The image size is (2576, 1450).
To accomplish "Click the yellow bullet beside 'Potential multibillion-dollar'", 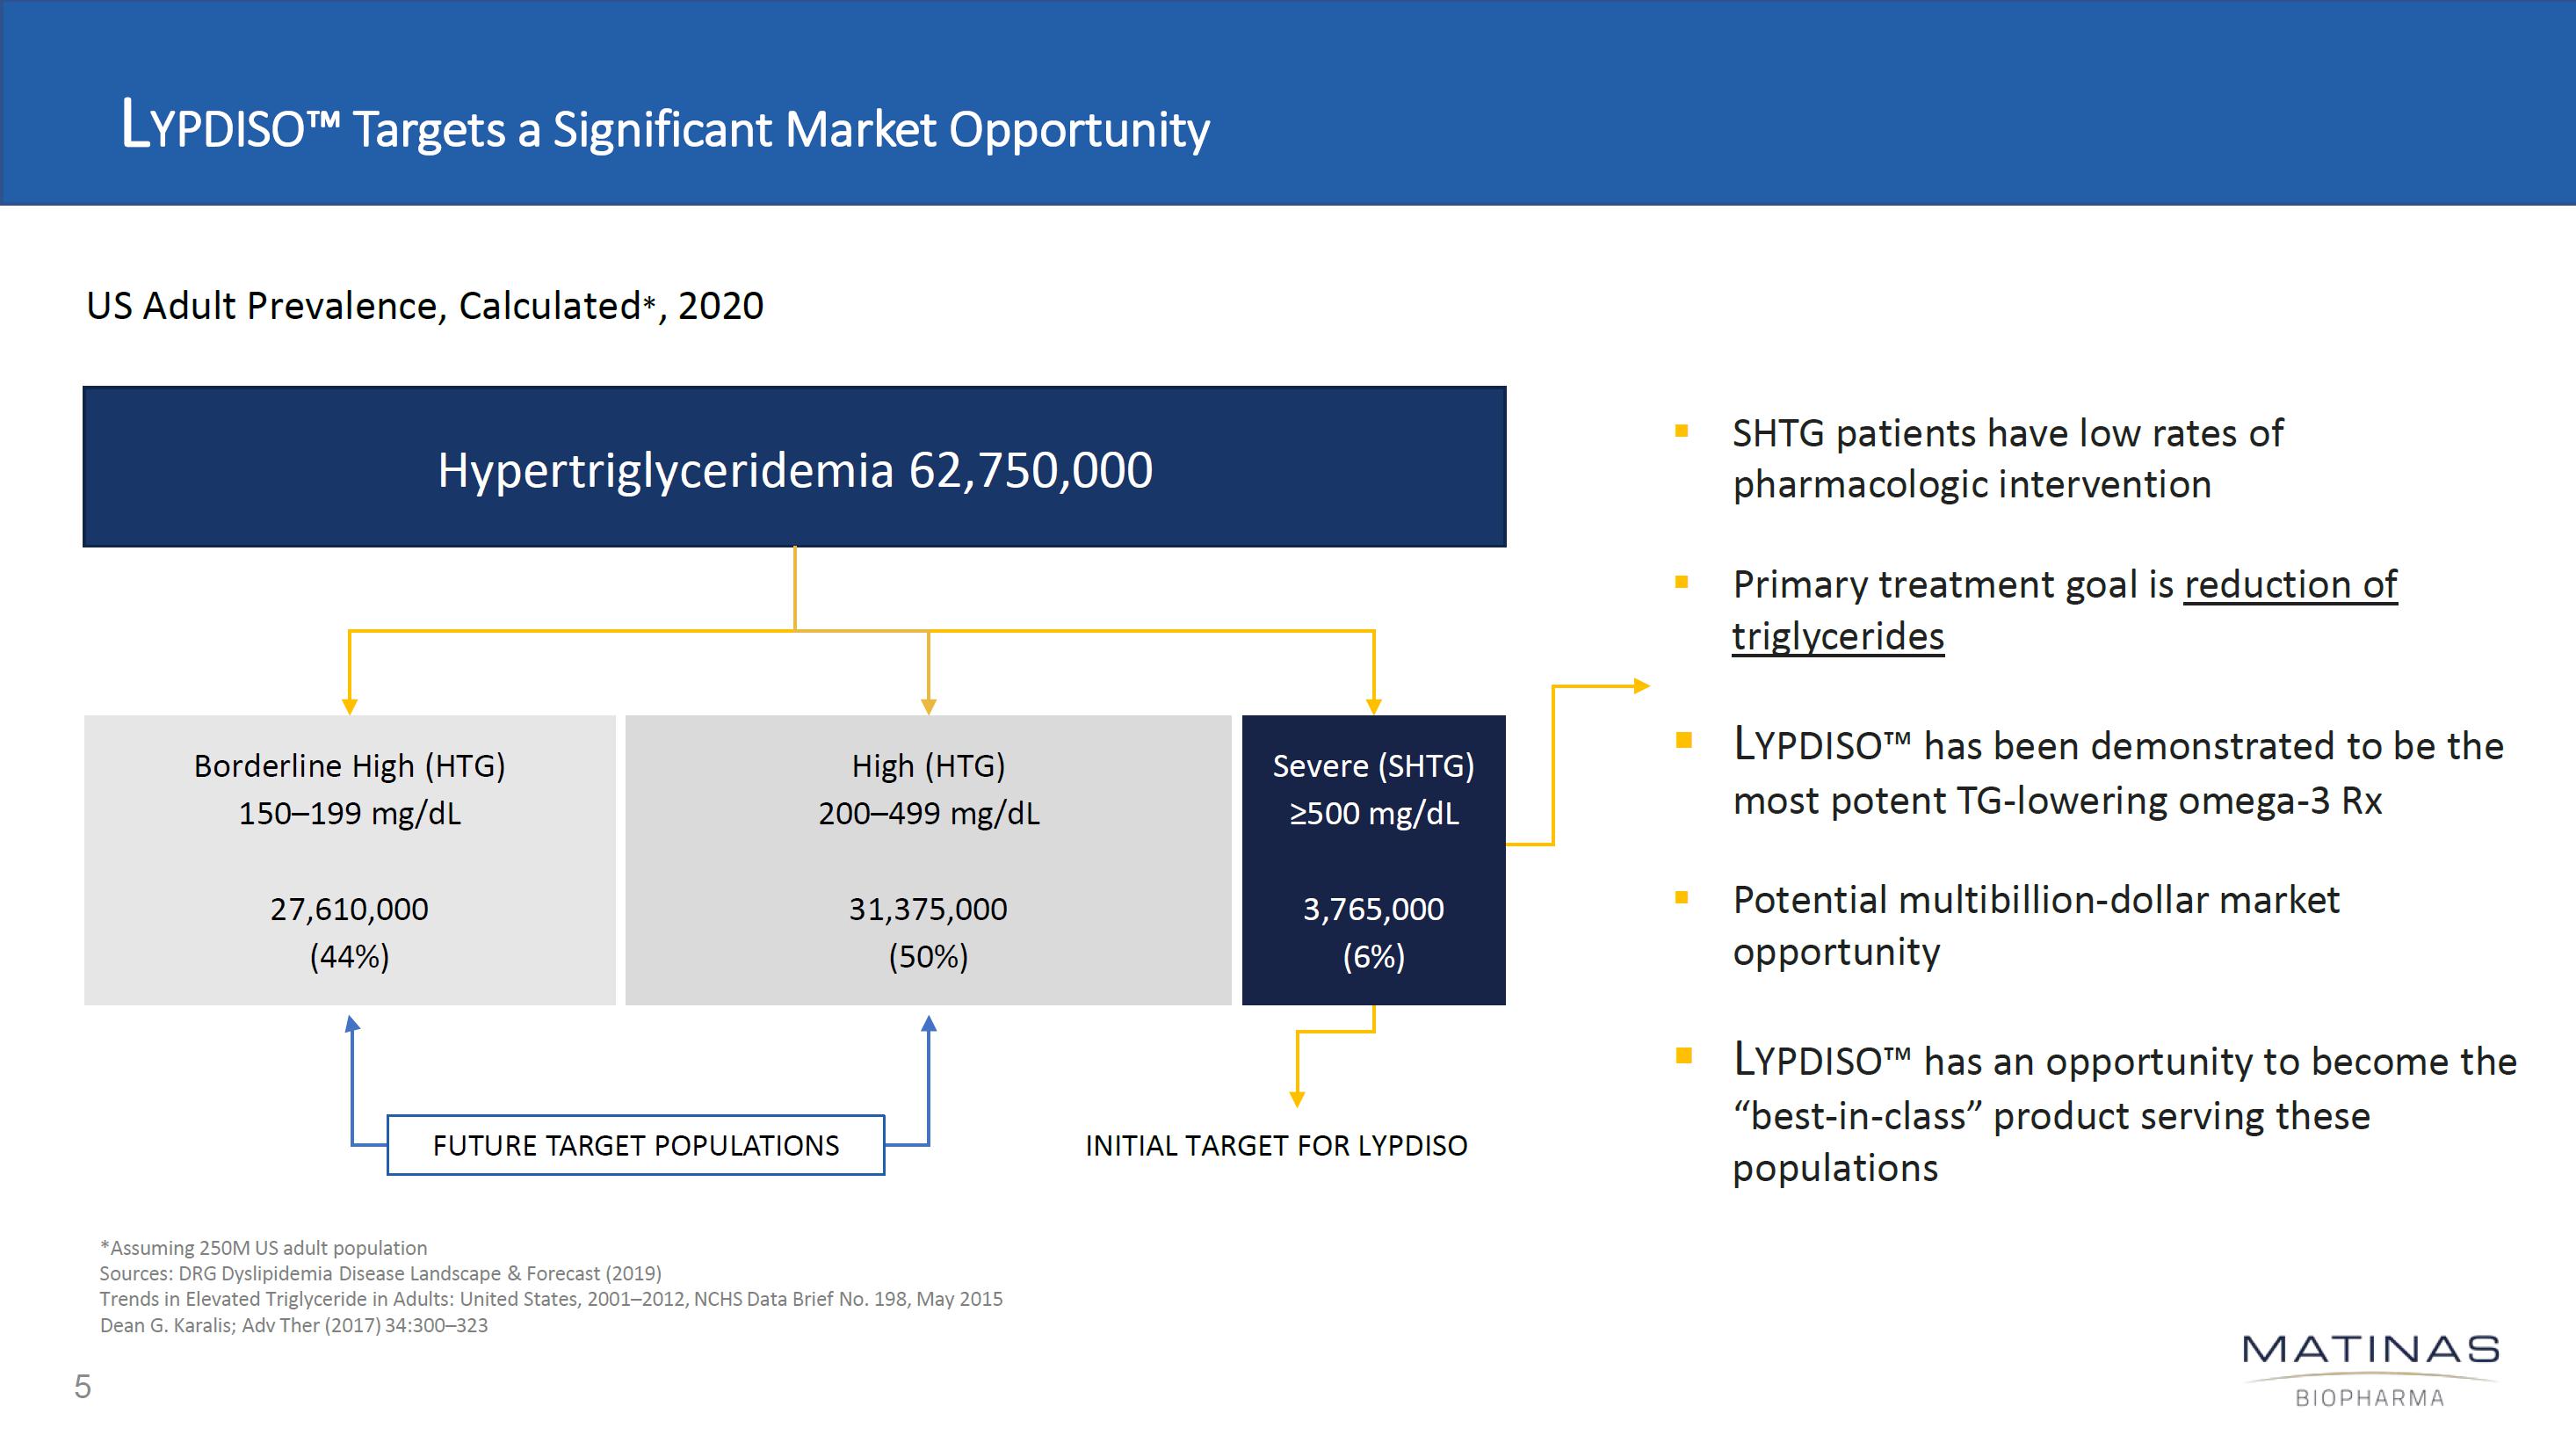I will pos(1682,898).
